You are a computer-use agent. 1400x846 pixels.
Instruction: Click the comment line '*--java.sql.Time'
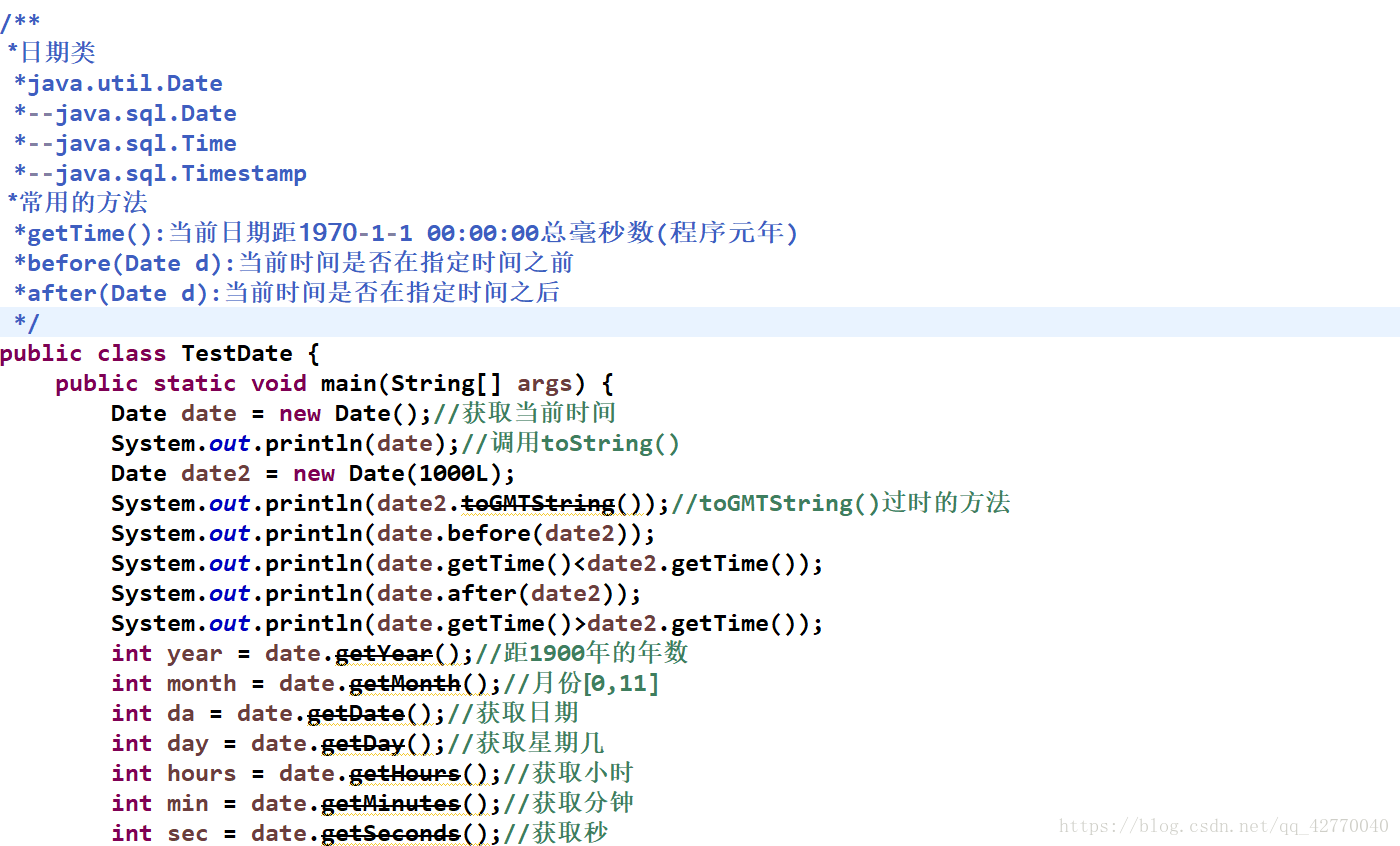click(x=125, y=144)
